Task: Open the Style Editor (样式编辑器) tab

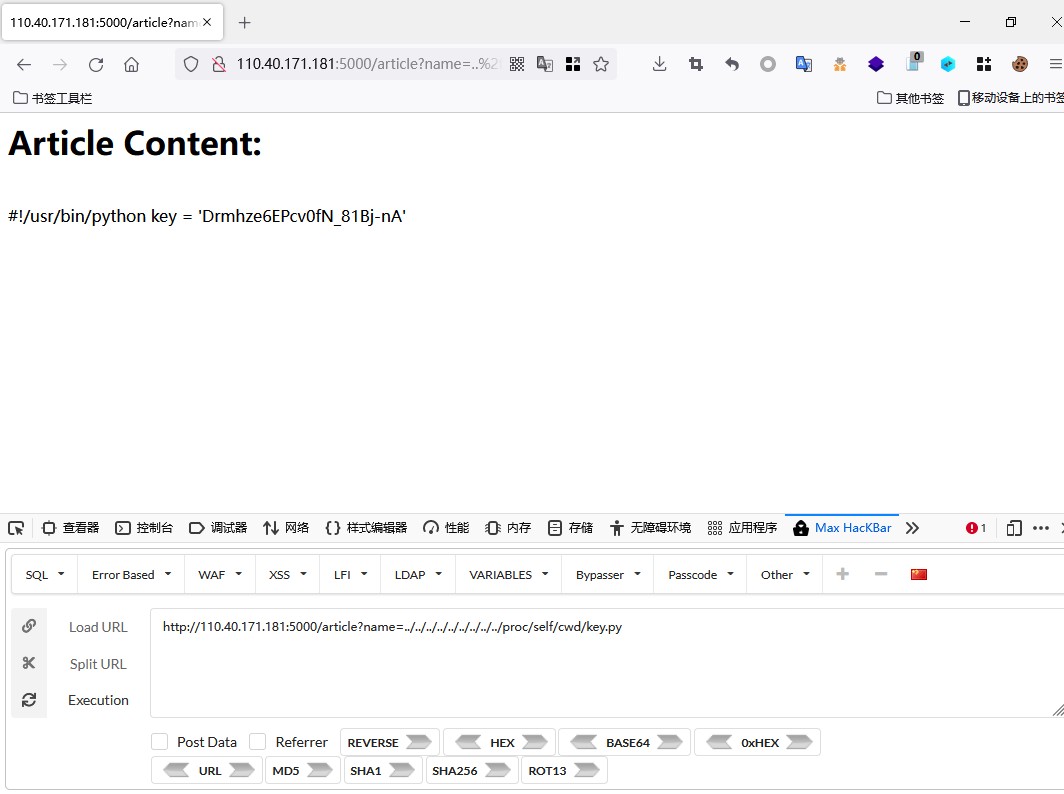Action: [366, 528]
